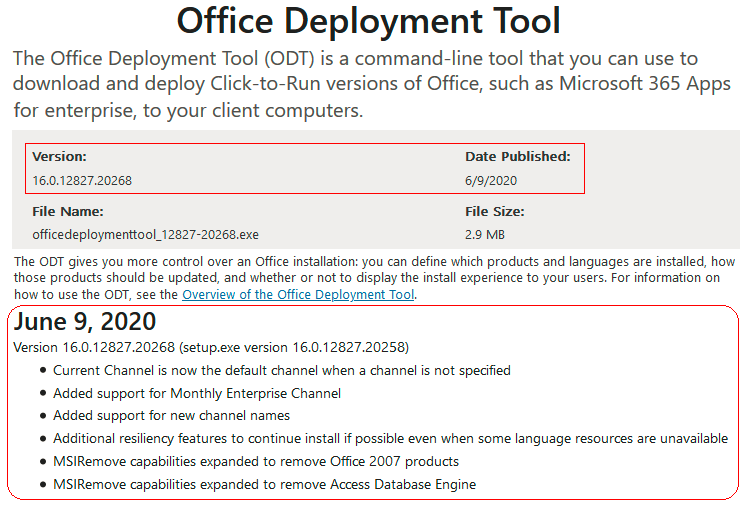Click the bullet about Current Channel default
The height and width of the screenshot is (508, 749).
click(x=282, y=370)
